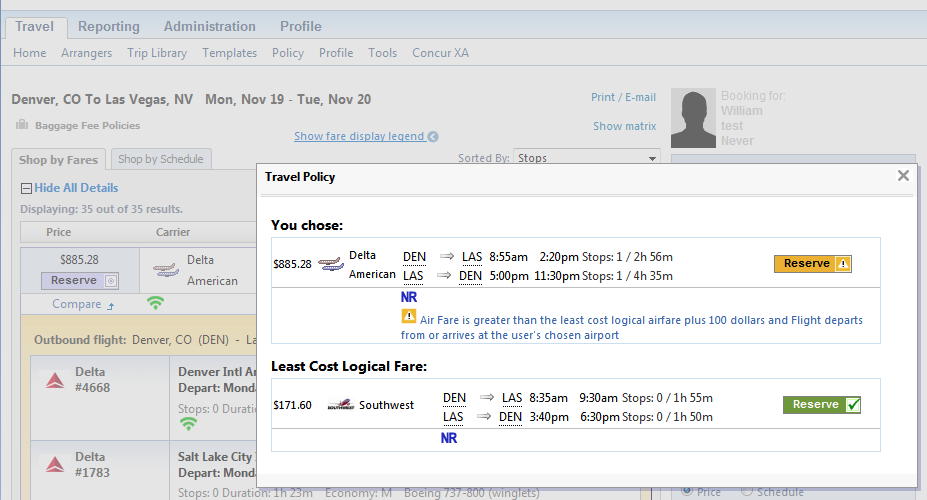Image resolution: width=927 pixels, height=500 pixels.
Task: Open the Administration top tab
Action: point(210,27)
